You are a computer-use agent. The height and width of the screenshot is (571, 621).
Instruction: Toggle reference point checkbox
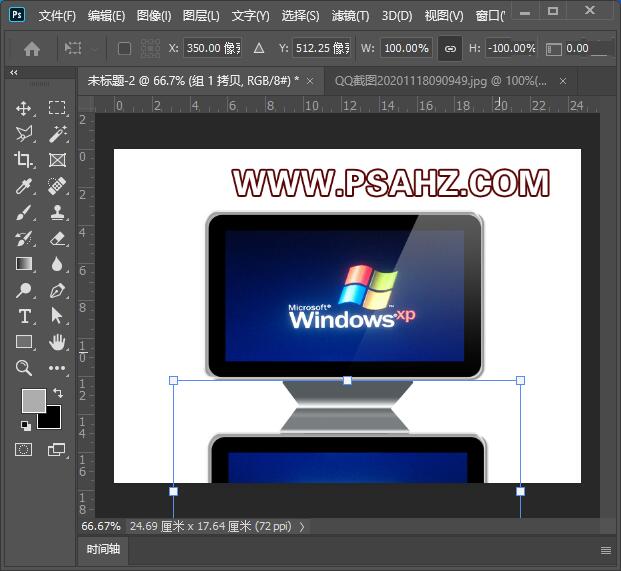tap(124, 49)
